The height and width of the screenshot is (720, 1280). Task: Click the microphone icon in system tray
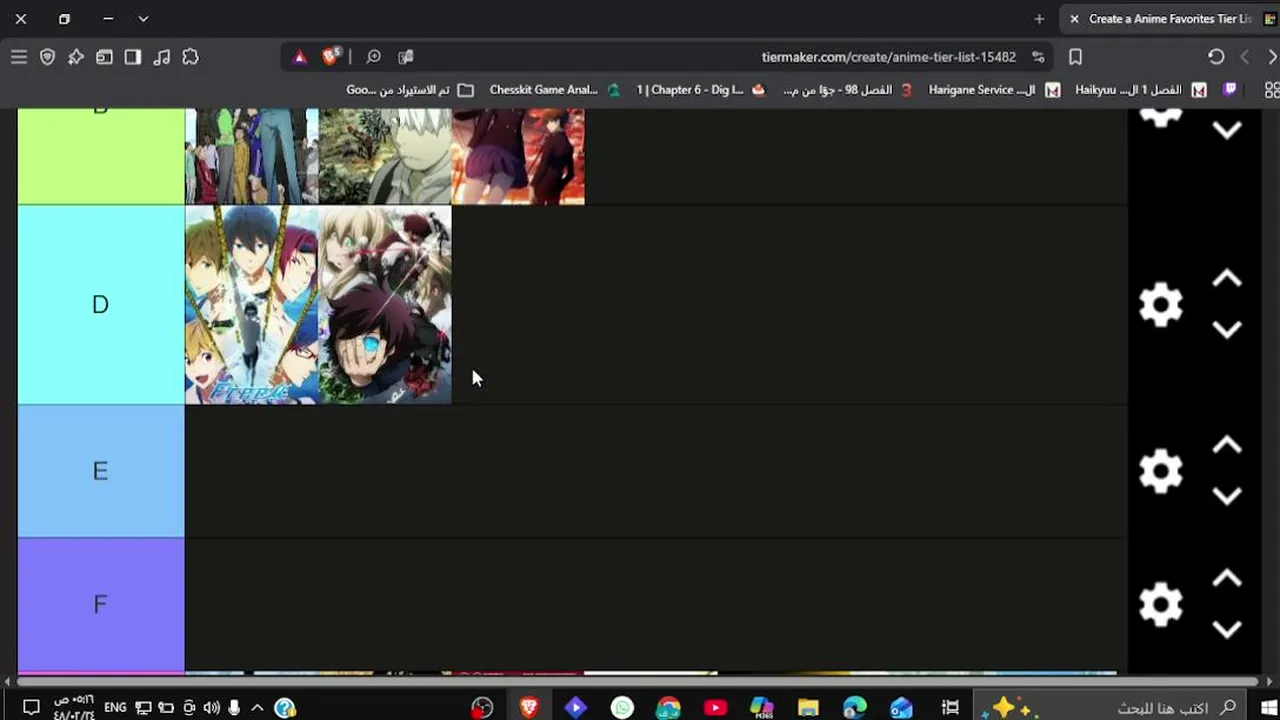(234, 708)
